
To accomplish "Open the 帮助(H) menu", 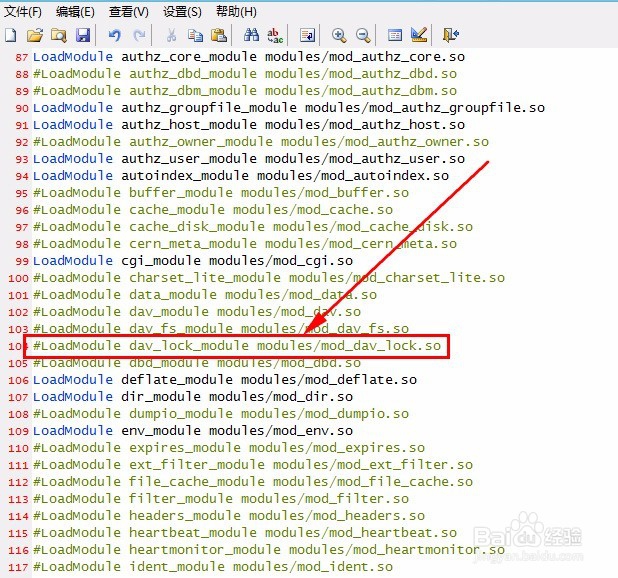I will (x=236, y=12).
